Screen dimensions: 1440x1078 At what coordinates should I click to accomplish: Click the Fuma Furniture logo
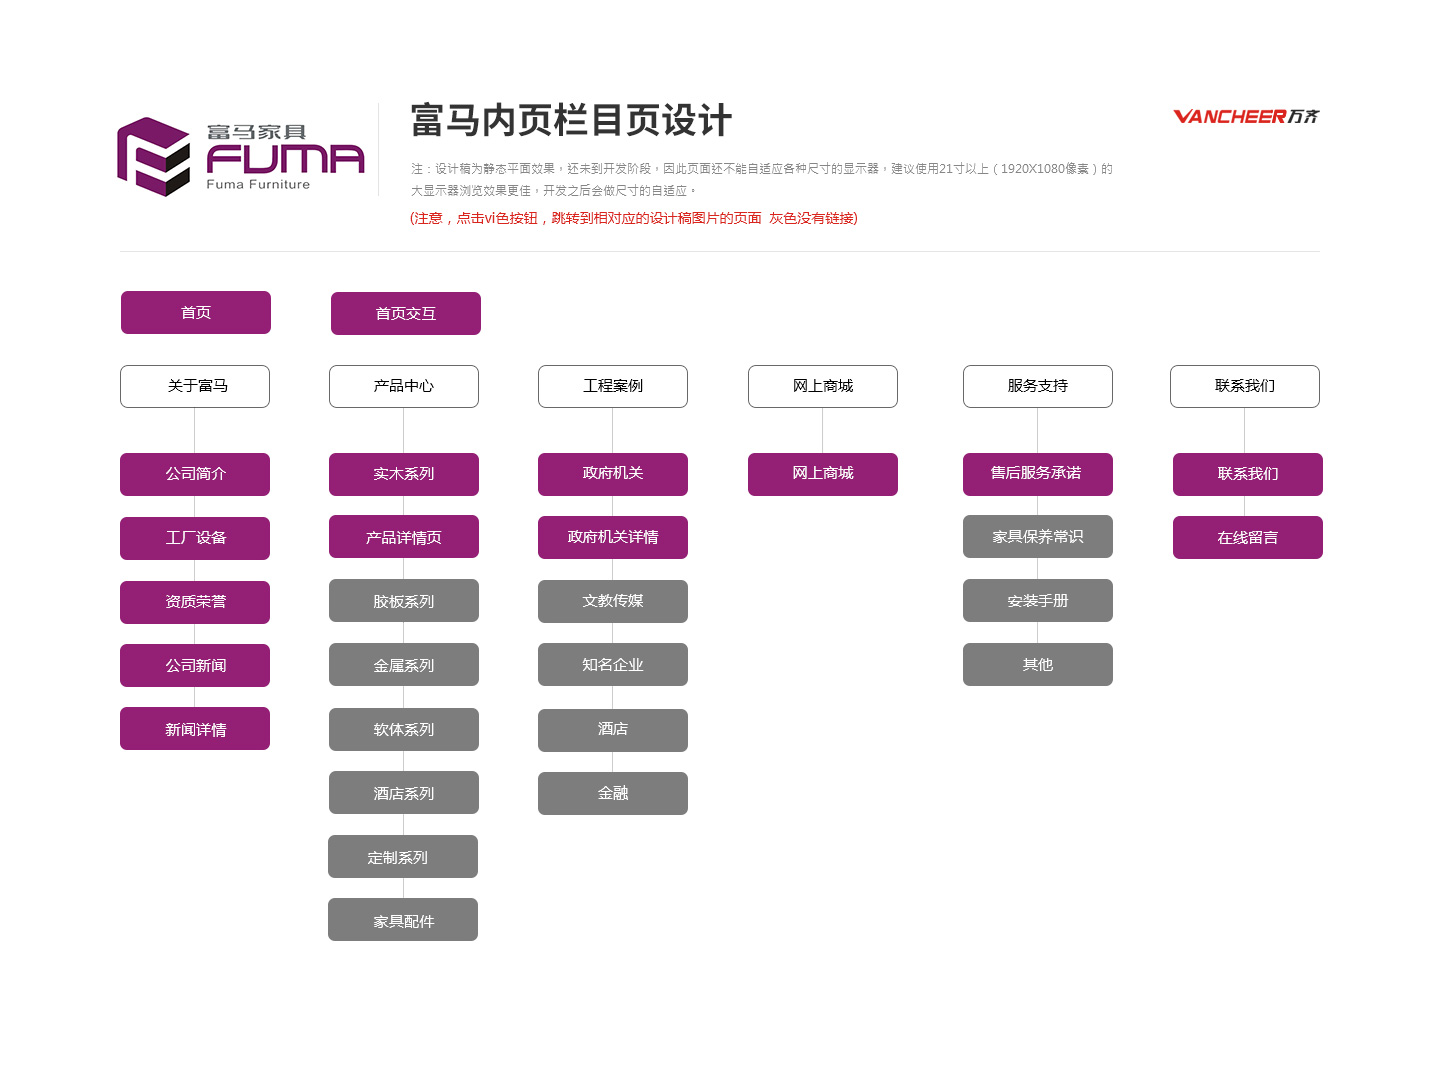pyautogui.click(x=240, y=156)
